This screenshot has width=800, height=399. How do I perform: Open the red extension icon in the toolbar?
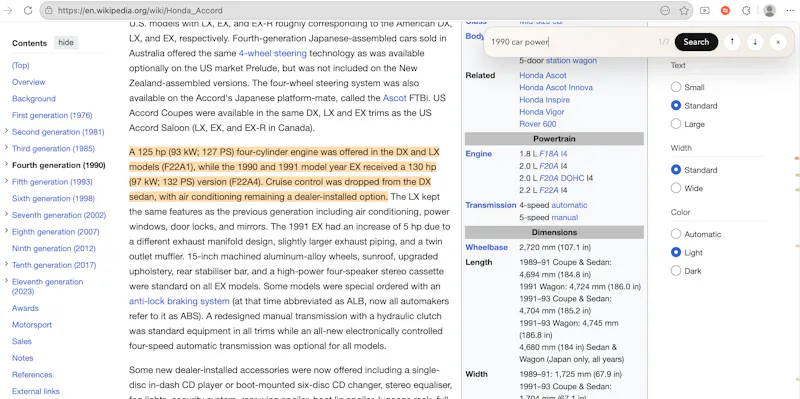725,10
